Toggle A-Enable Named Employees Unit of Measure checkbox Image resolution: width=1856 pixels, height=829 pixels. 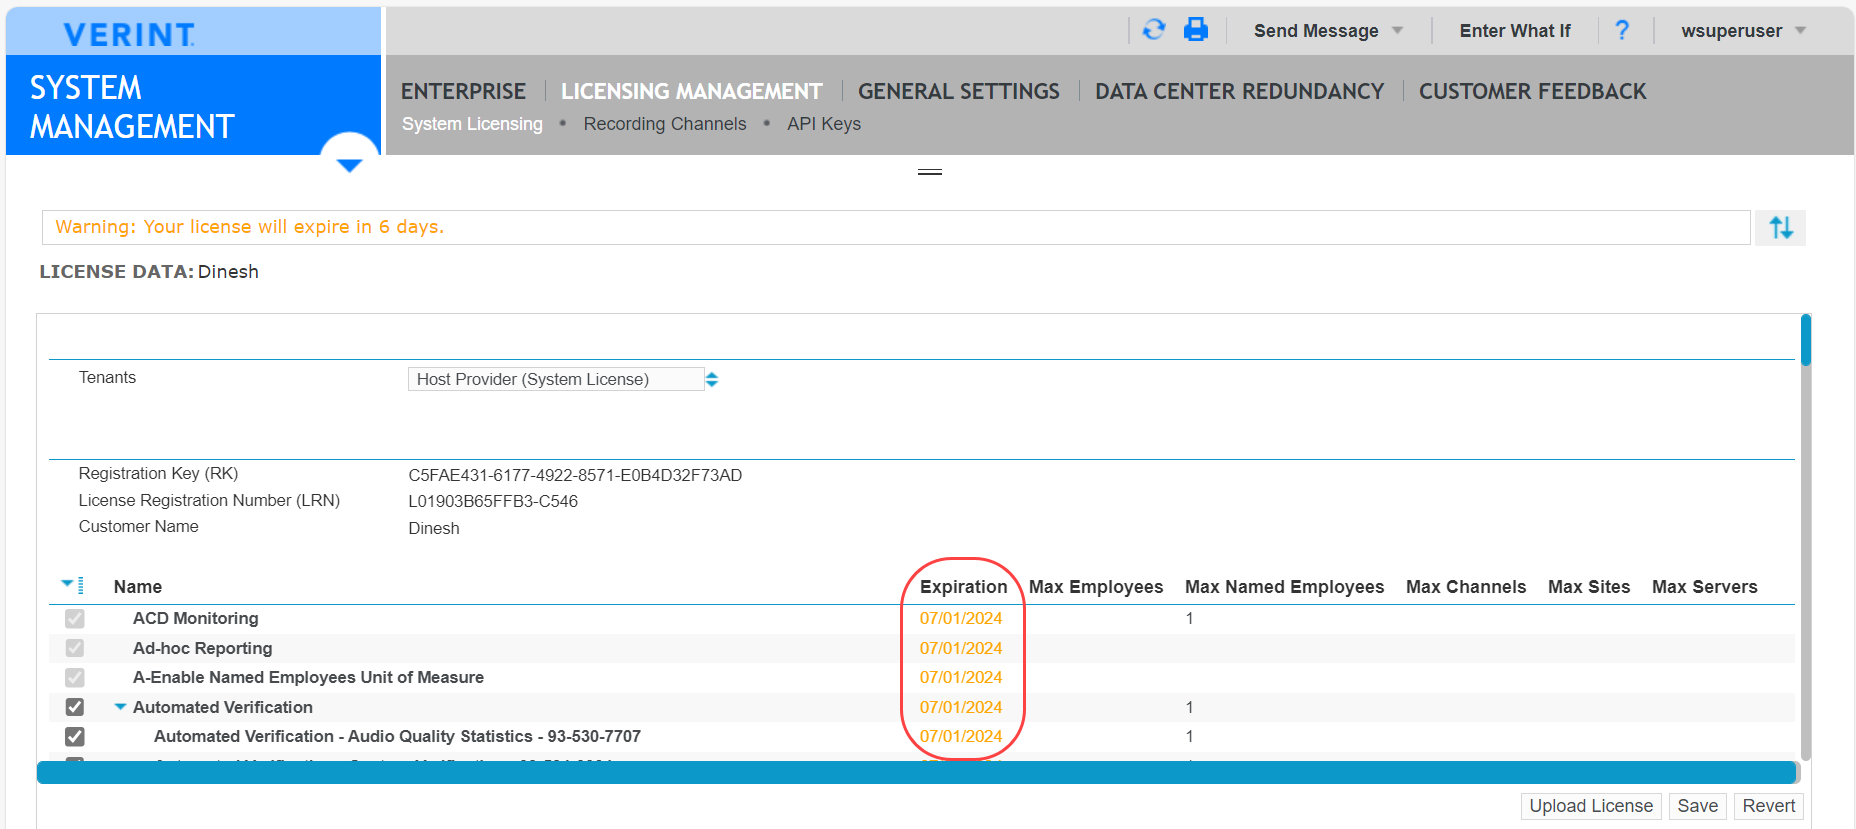(x=75, y=678)
